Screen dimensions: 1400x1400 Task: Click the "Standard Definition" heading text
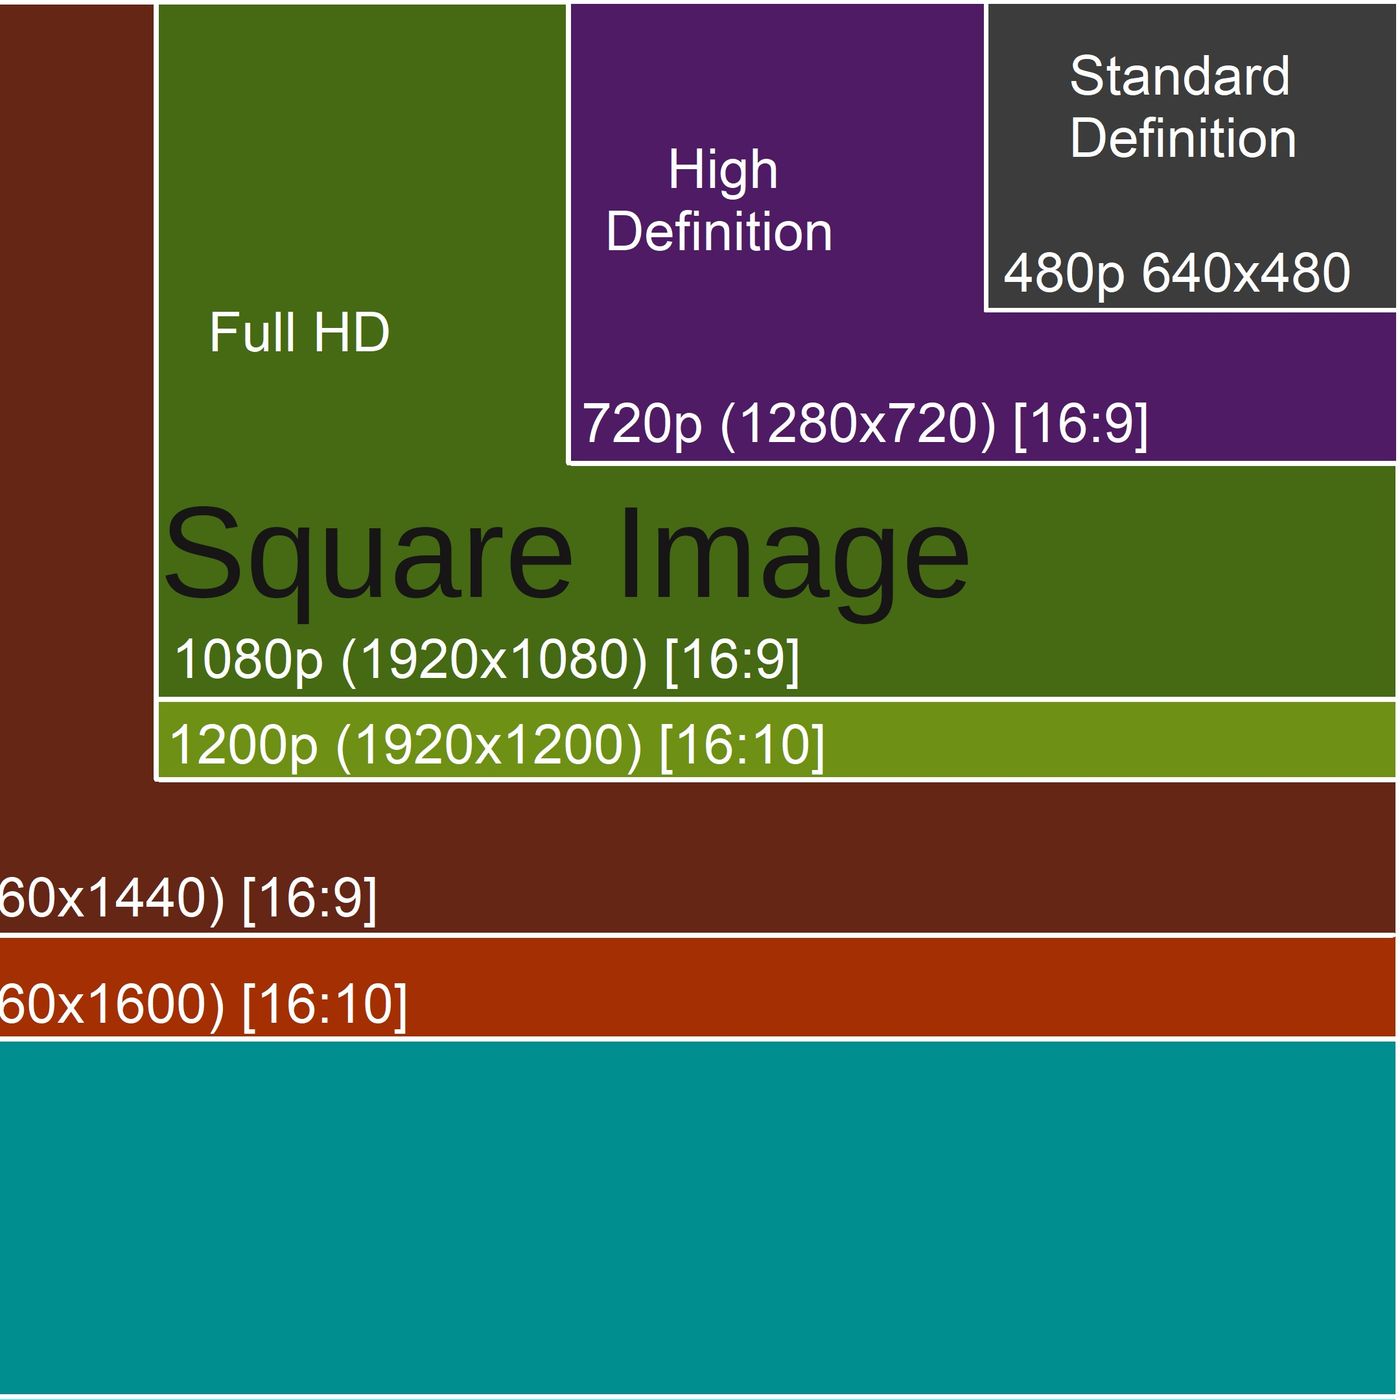tap(1182, 107)
